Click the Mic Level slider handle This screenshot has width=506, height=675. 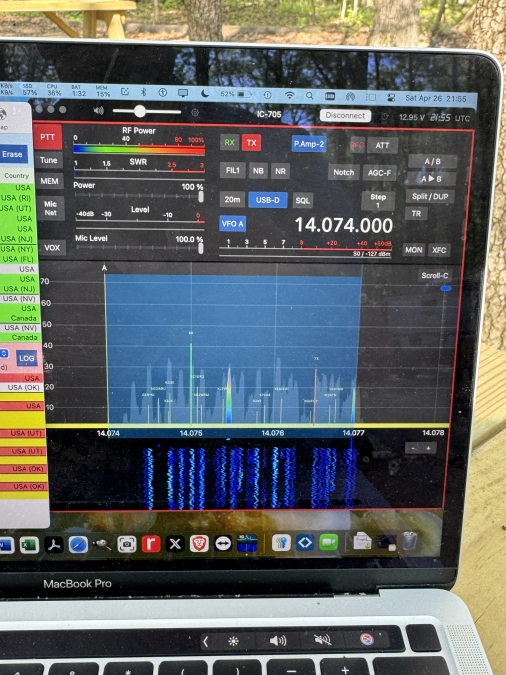tap(201, 248)
